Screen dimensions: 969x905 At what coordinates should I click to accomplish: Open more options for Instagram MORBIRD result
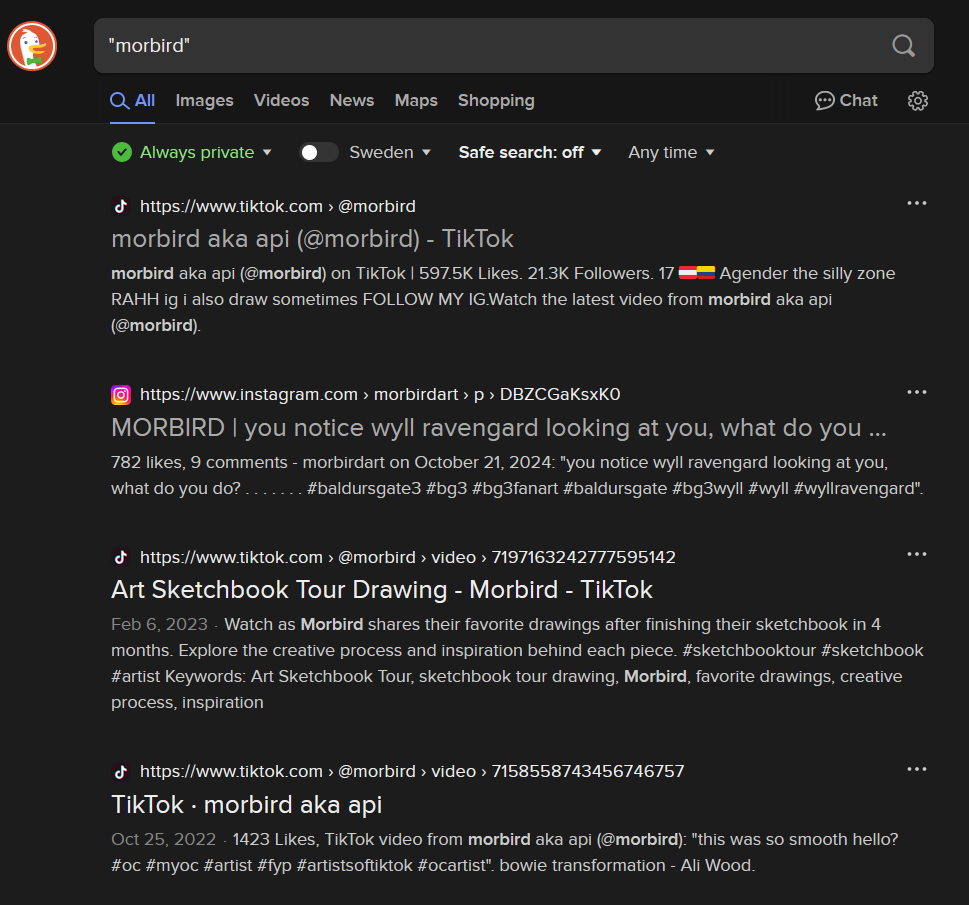[916, 392]
